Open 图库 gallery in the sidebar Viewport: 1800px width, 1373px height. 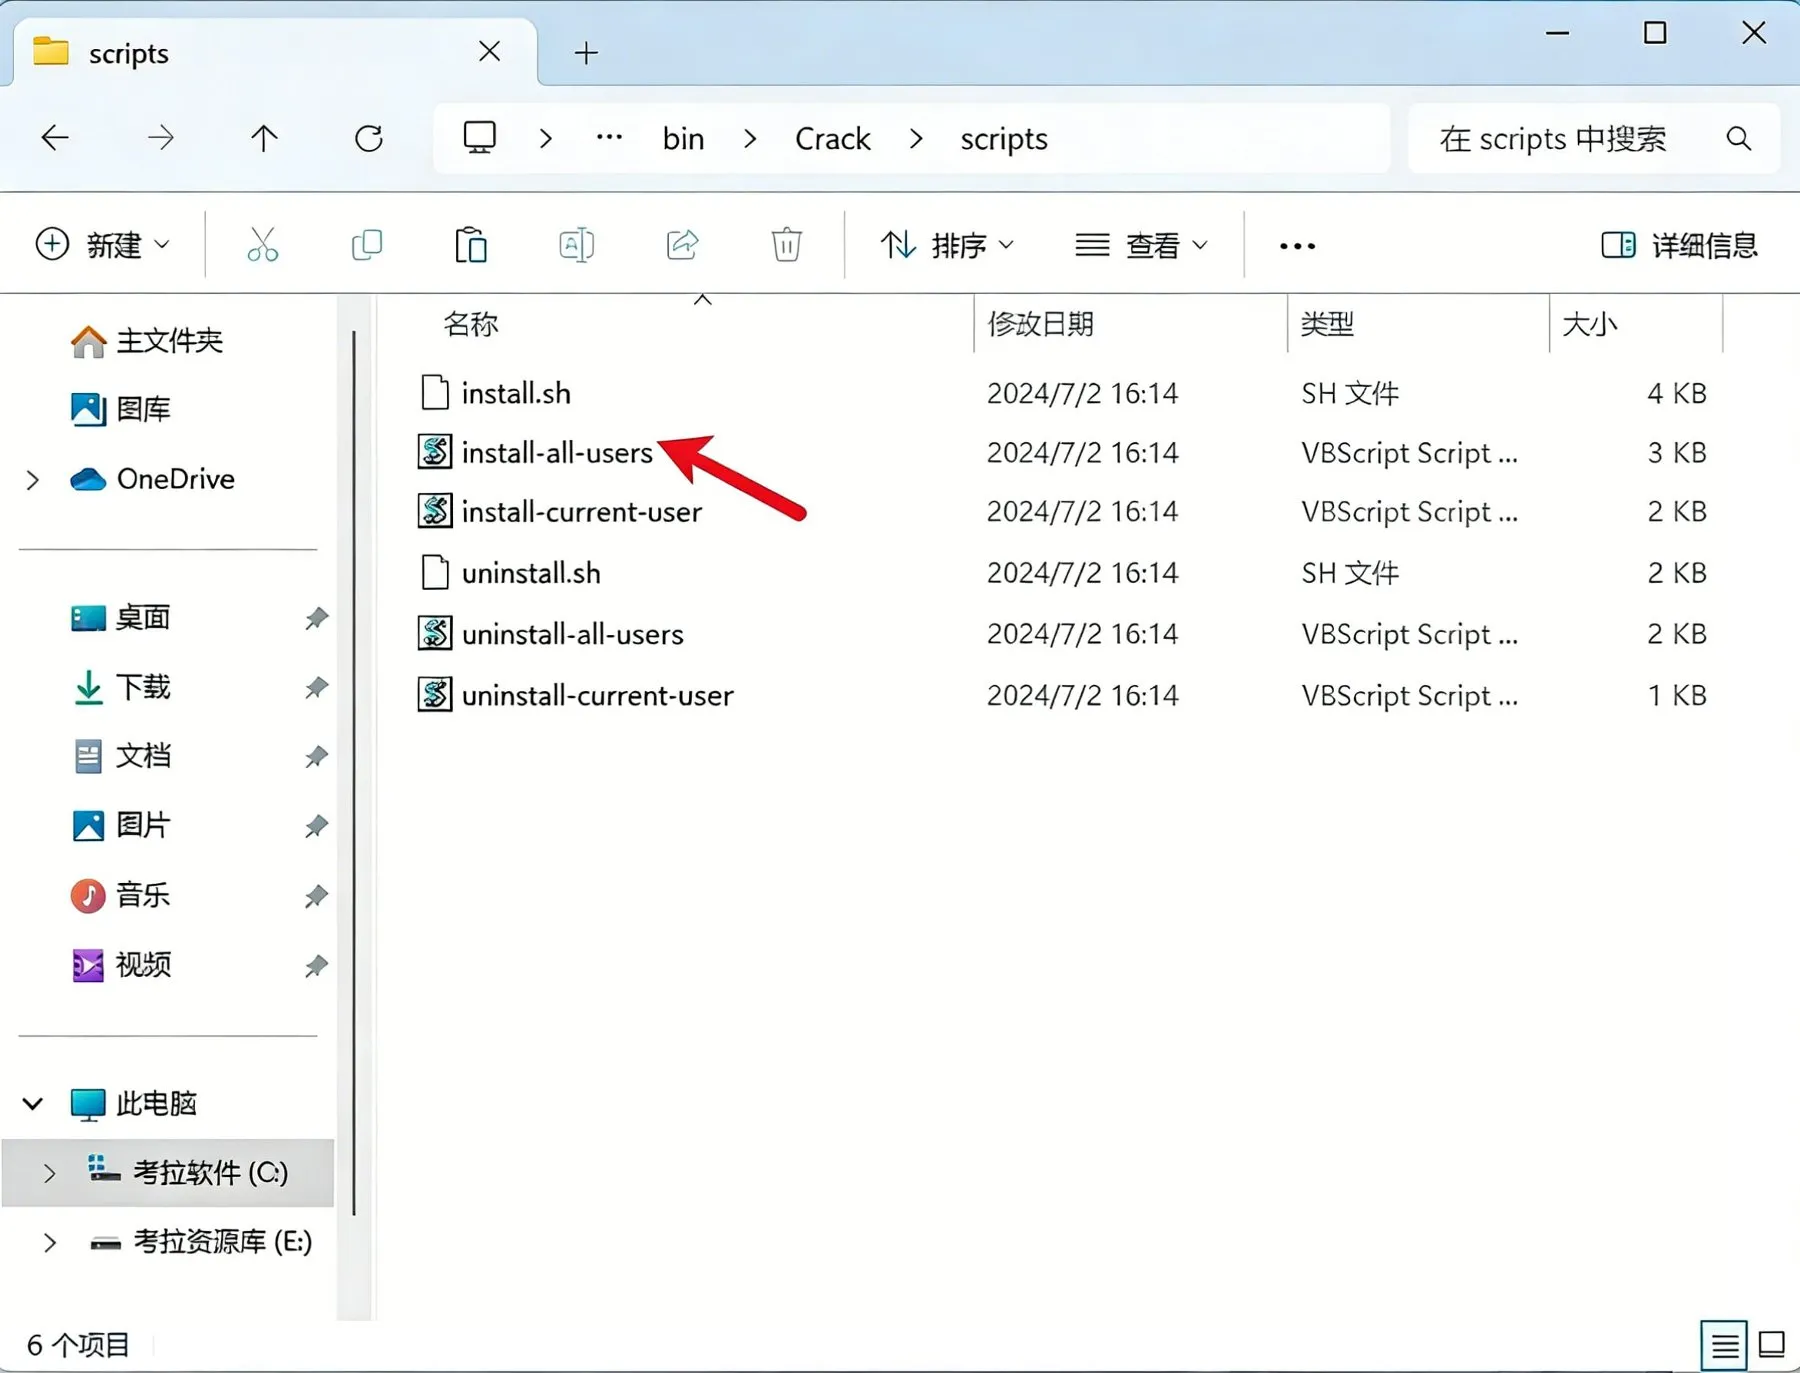click(x=121, y=409)
